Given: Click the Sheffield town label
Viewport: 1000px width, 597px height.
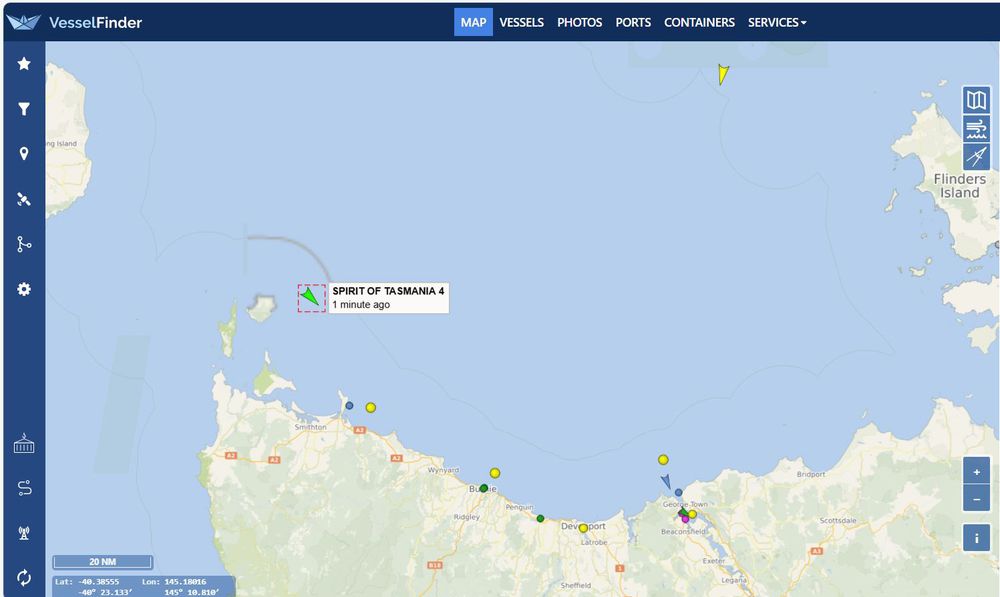Looking at the screenshot, I should click(x=576, y=585).
